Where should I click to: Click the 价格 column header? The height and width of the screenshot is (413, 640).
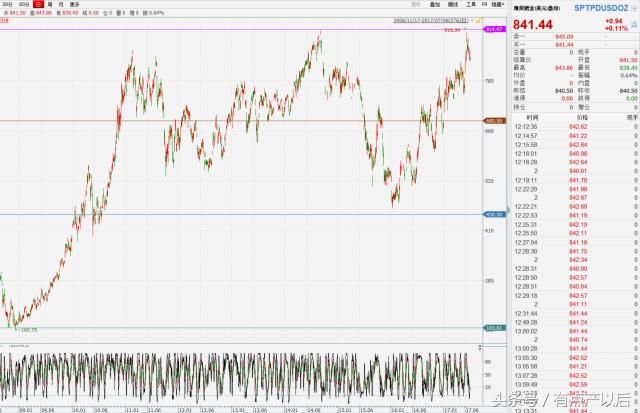(582, 118)
